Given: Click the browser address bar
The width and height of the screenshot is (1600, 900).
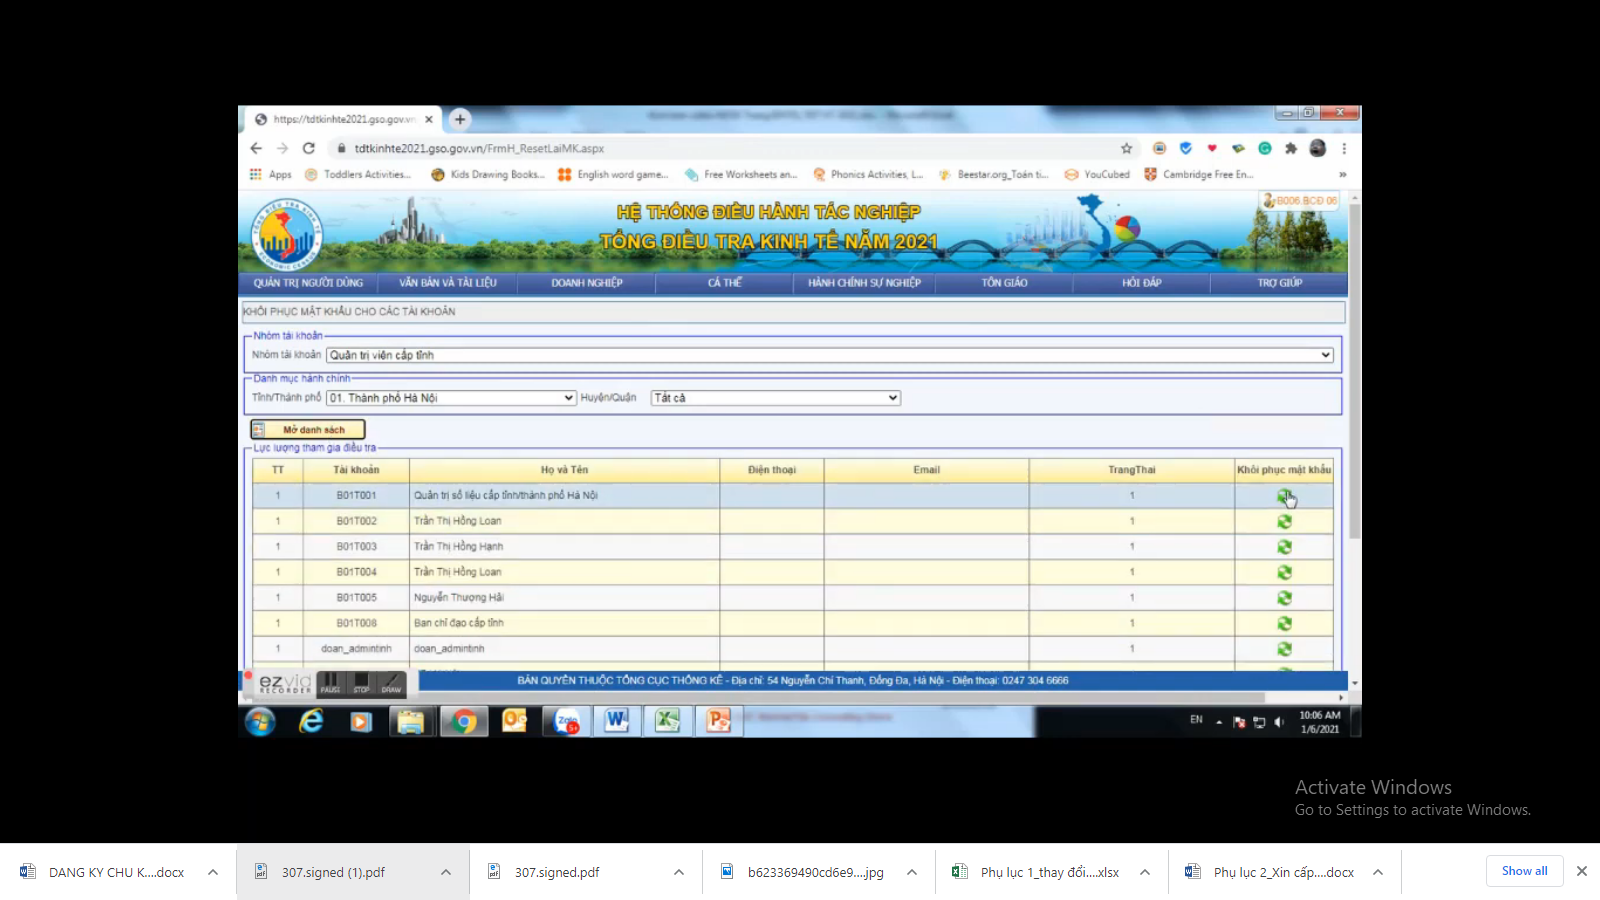Looking at the screenshot, I should click(700, 147).
